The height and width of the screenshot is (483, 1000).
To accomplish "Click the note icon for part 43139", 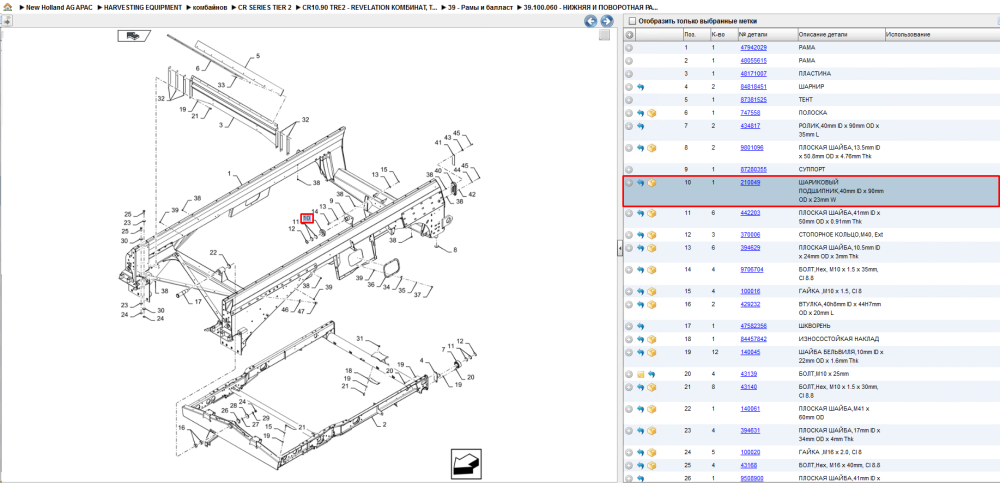I will click(x=641, y=375).
